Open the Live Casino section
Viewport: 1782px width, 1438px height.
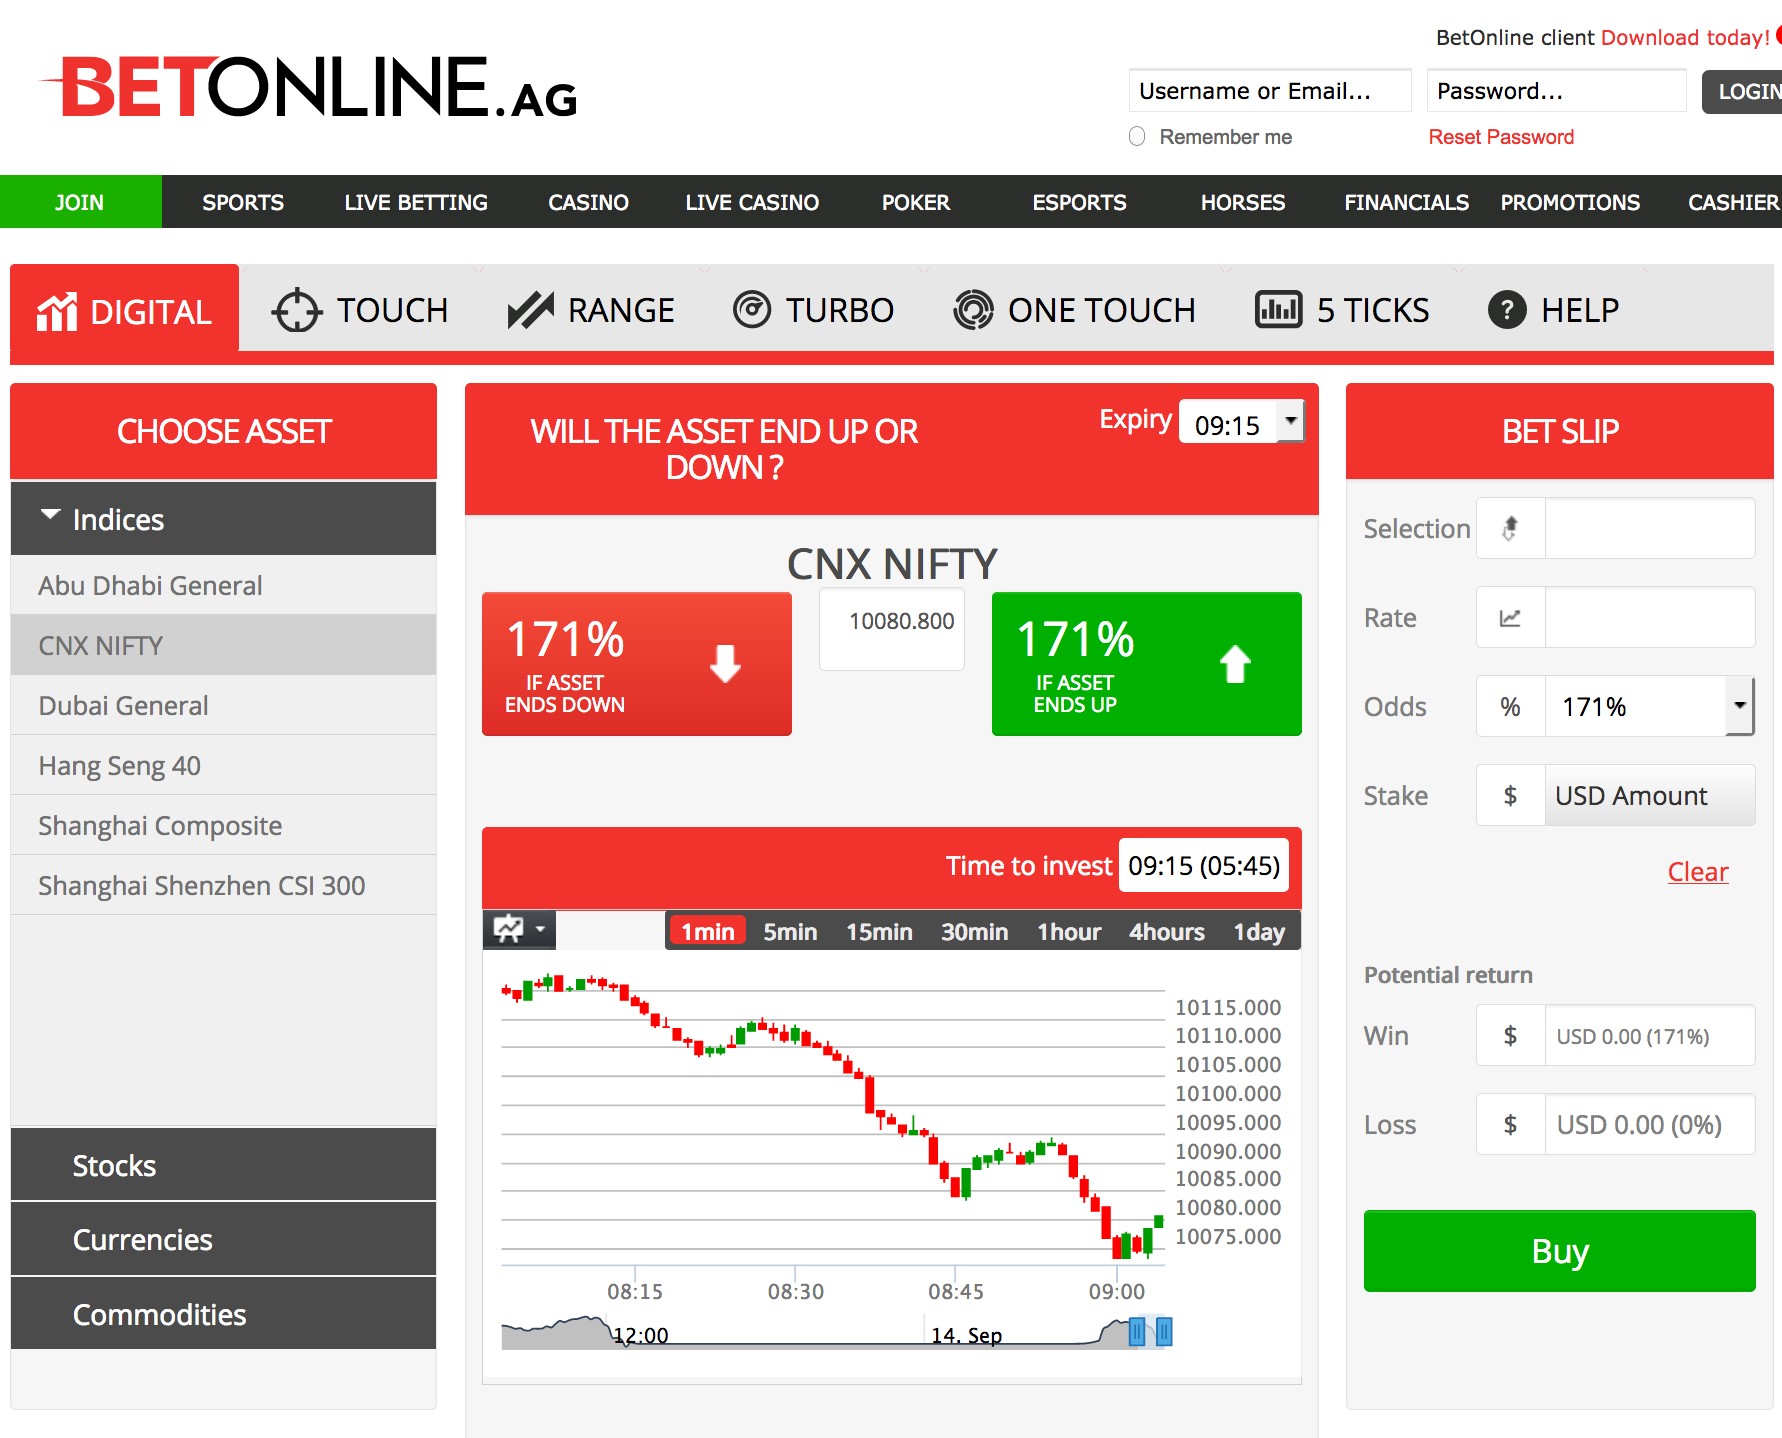[x=752, y=202]
